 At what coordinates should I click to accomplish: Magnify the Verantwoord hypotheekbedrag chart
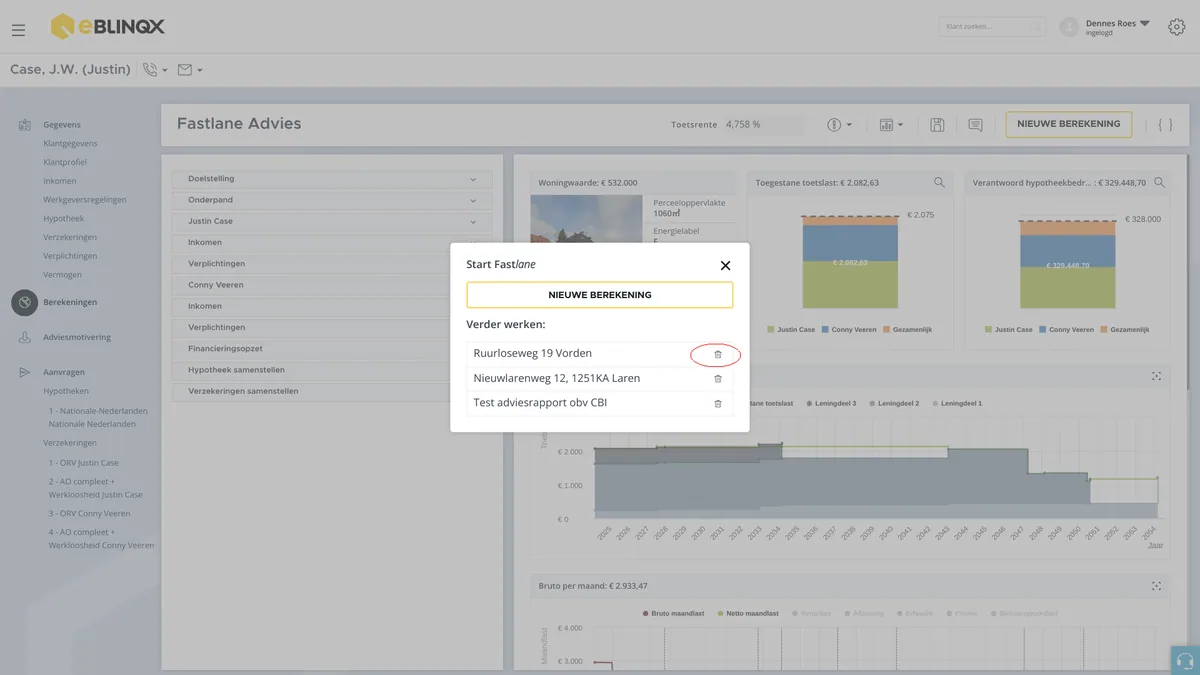click(x=1159, y=182)
